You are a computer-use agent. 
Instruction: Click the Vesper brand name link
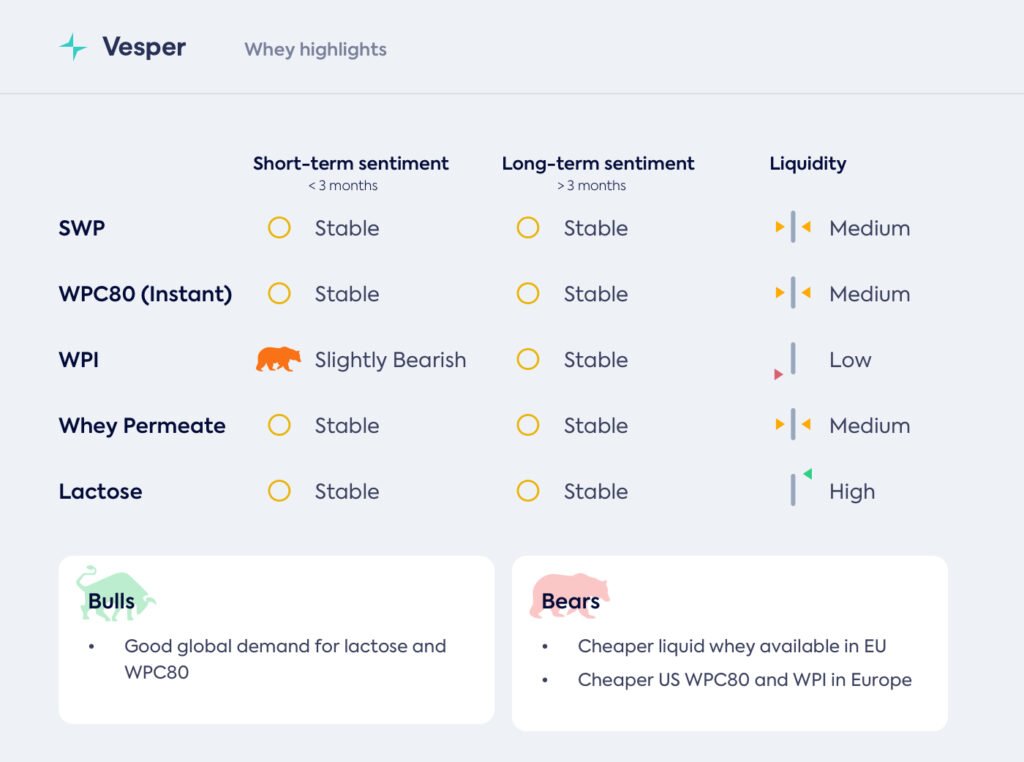[x=144, y=47]
